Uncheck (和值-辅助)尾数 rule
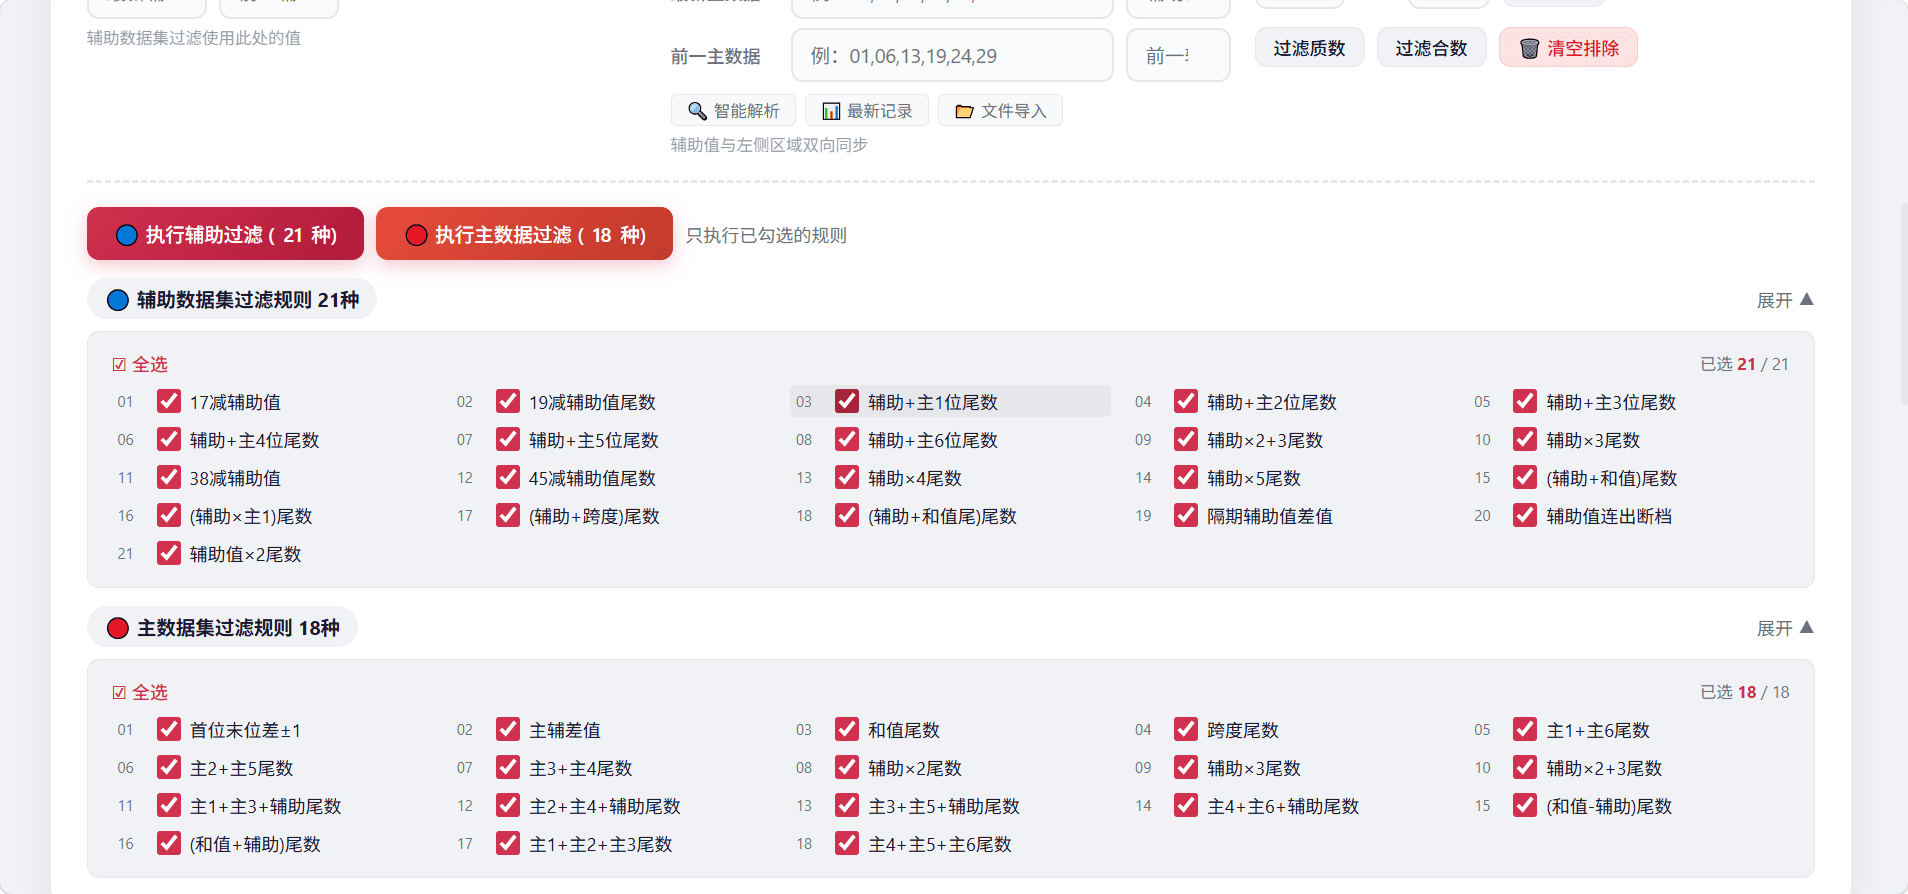Viewport: 1908px width, 894px height. 1525,805
